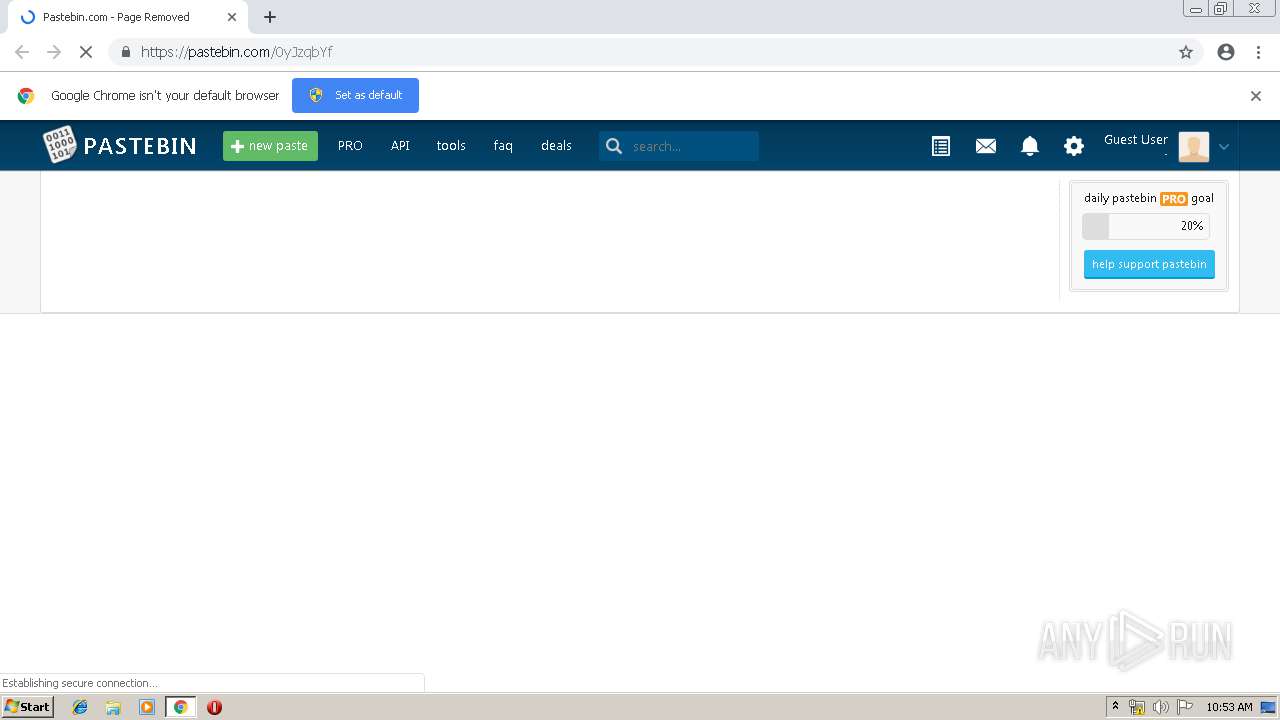Click the Chrome taskbar icon
The image size is (1280, 720).
pos(180,707)
